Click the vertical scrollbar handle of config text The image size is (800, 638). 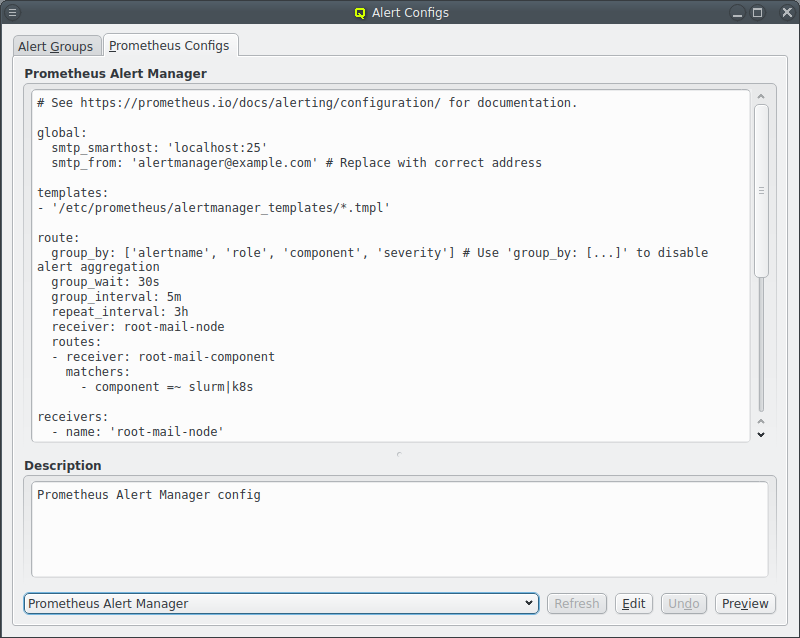click(761, 191)
